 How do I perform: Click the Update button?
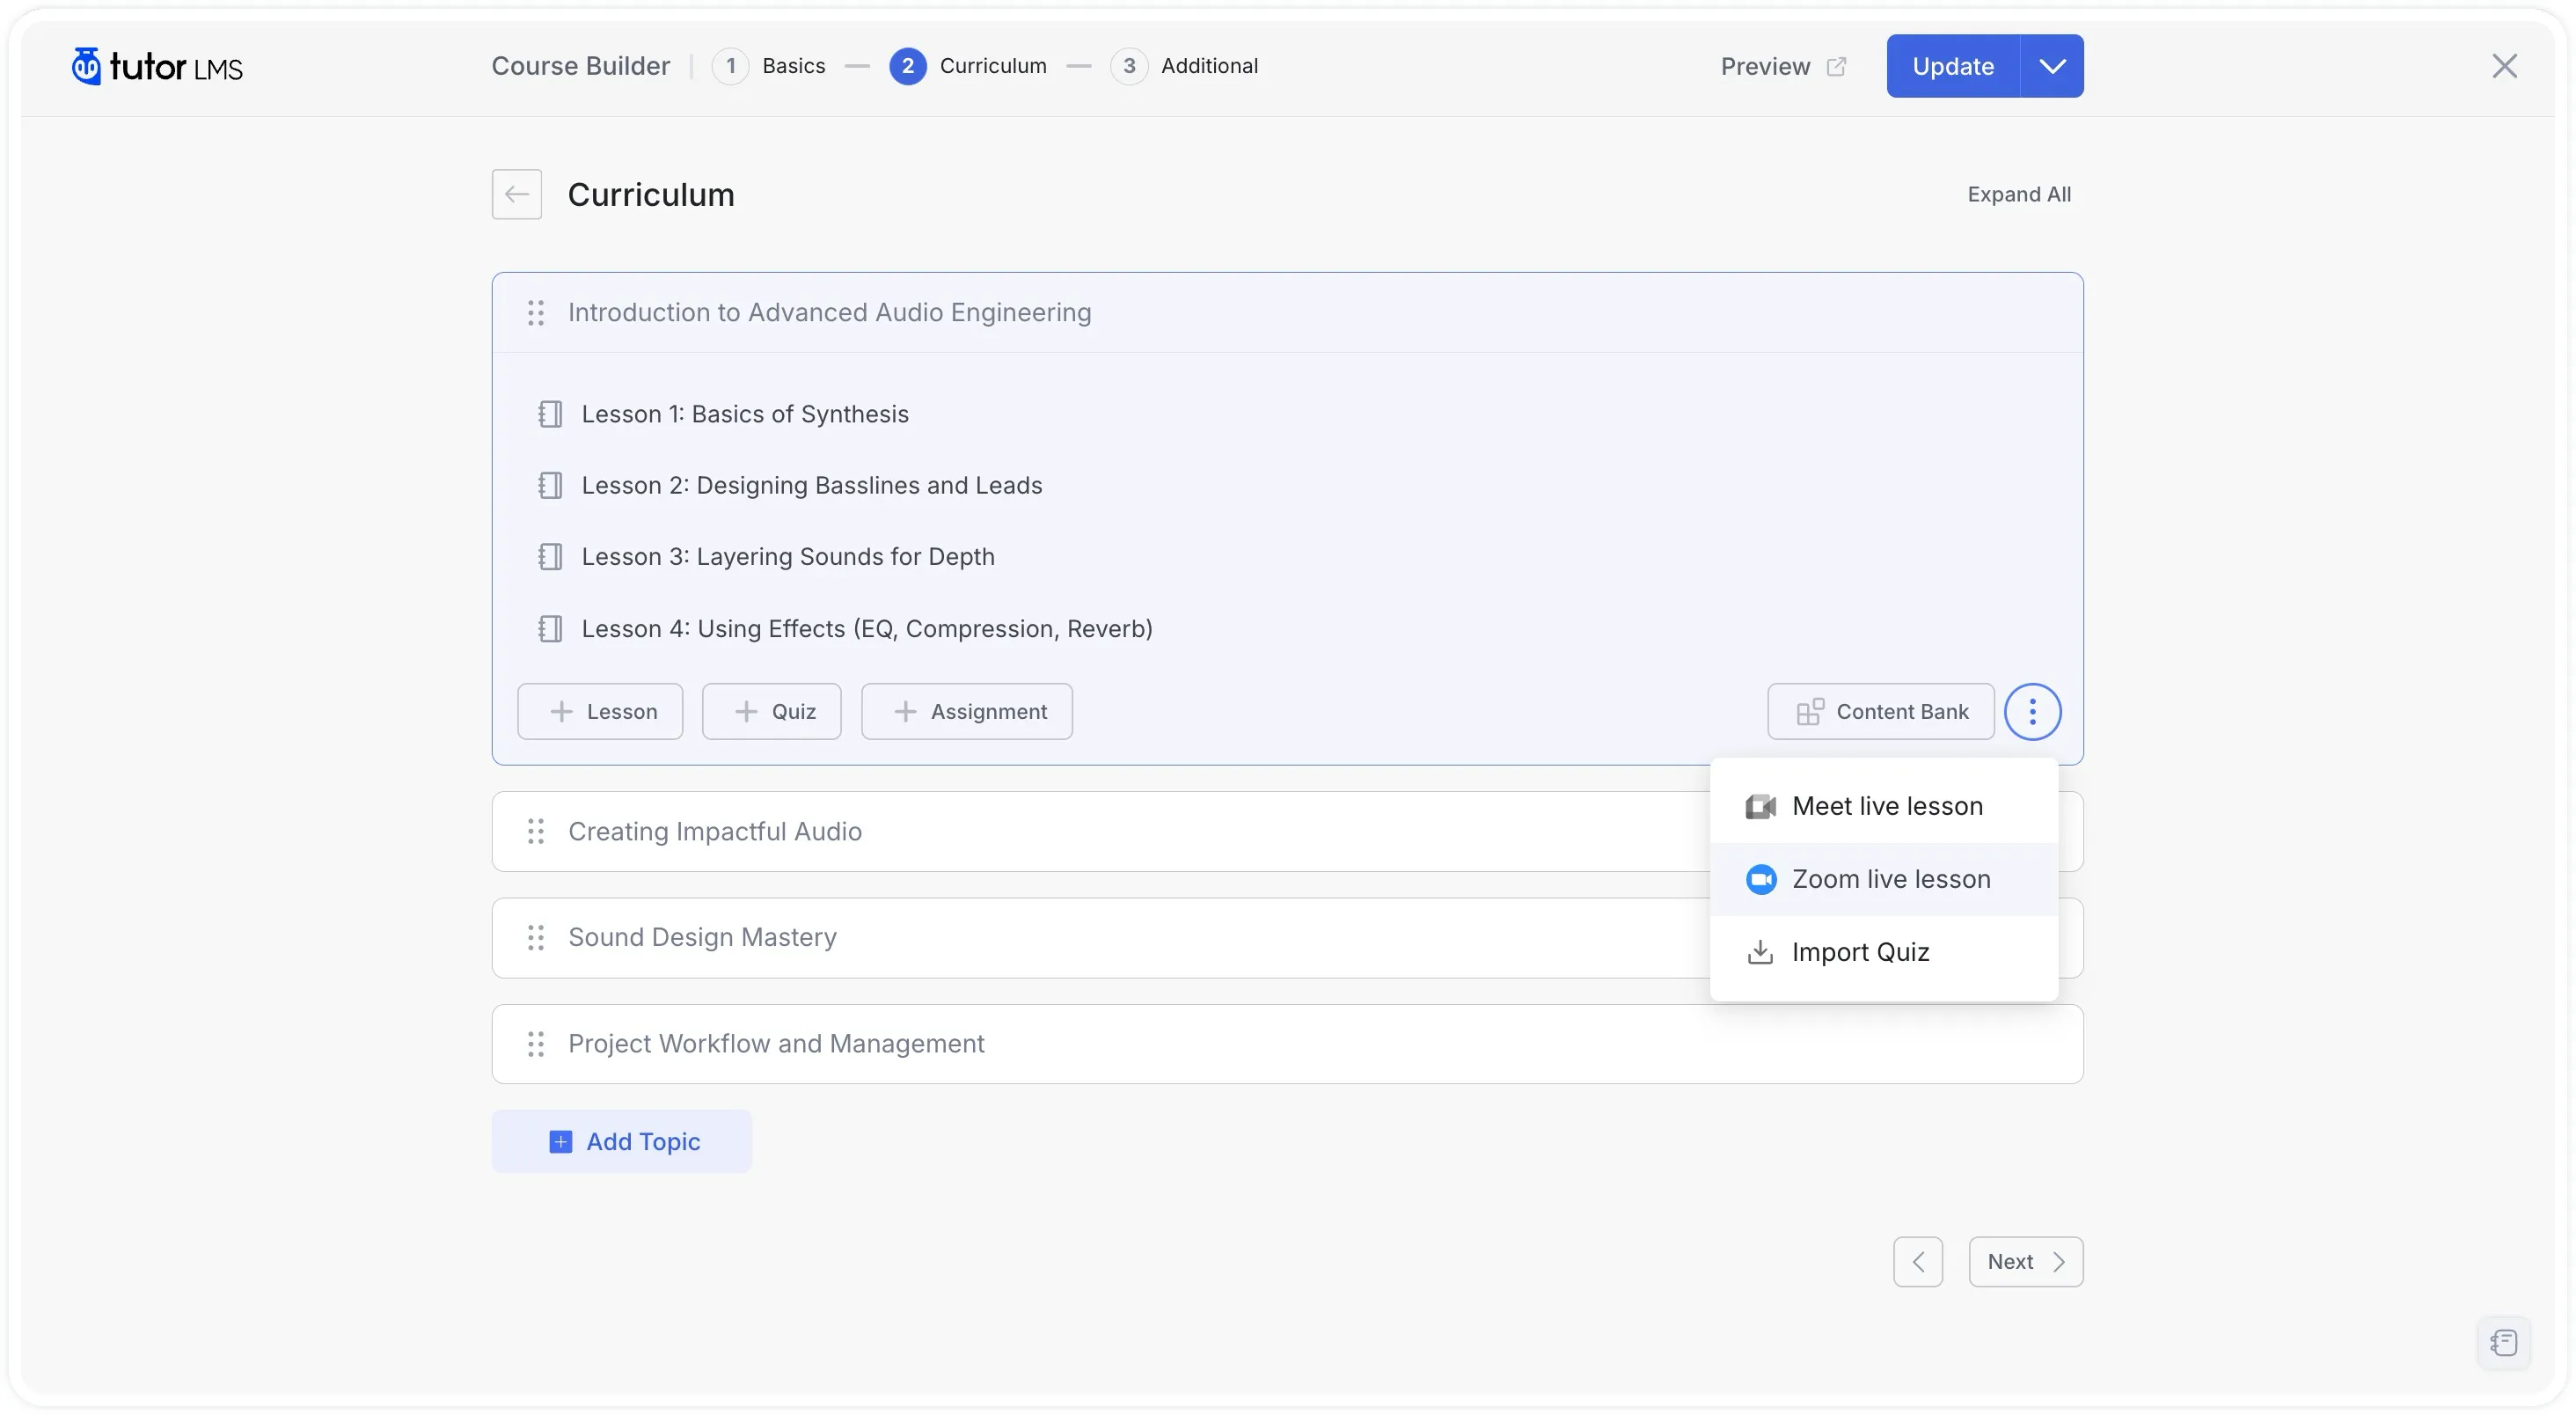point(1953,66)
